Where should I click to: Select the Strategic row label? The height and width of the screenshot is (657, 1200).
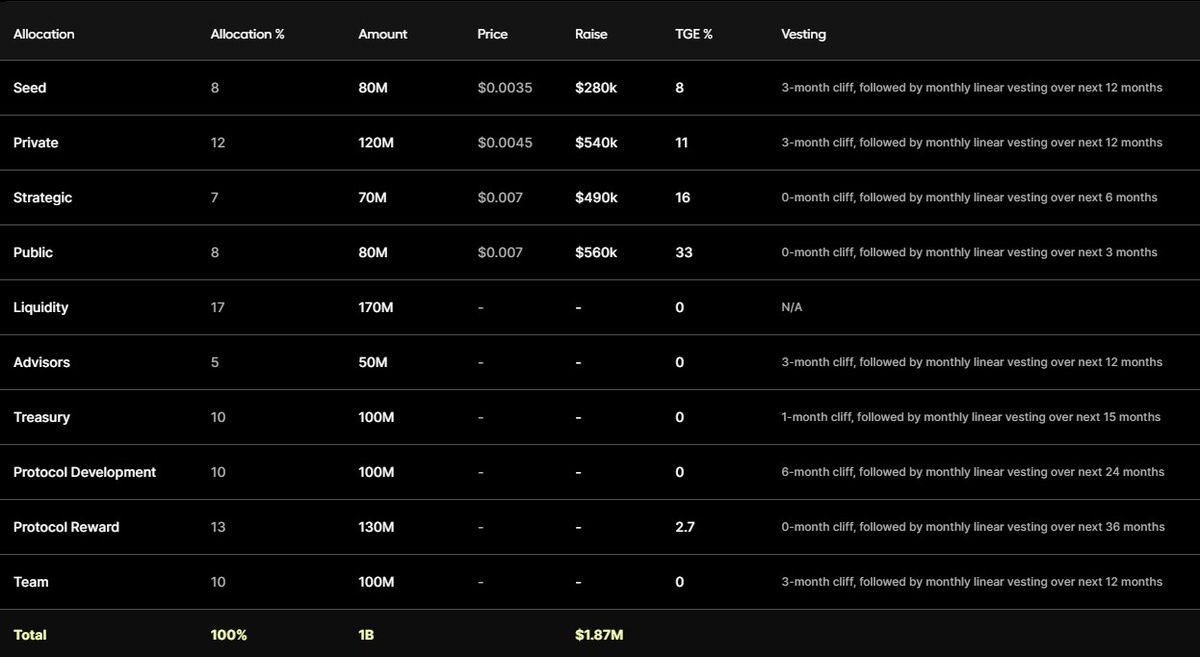43,198
